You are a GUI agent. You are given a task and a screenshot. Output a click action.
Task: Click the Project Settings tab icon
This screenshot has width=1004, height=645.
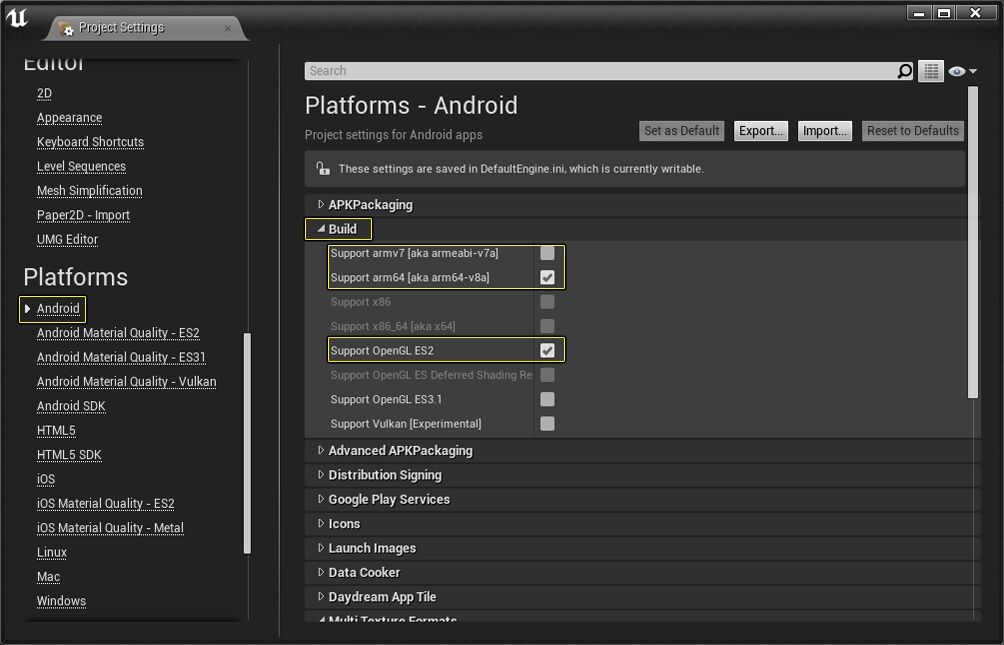(66, 28)
